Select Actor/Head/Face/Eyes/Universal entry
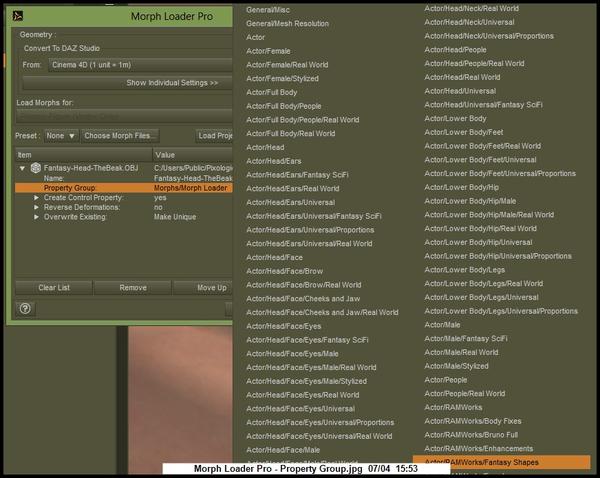 tap(300, 409)
